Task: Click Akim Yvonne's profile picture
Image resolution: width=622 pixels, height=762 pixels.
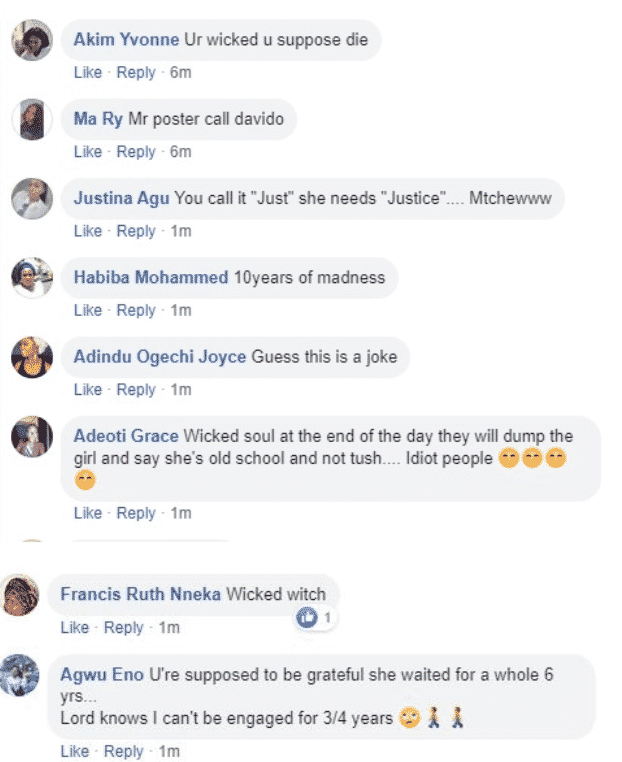Action: 31,41
